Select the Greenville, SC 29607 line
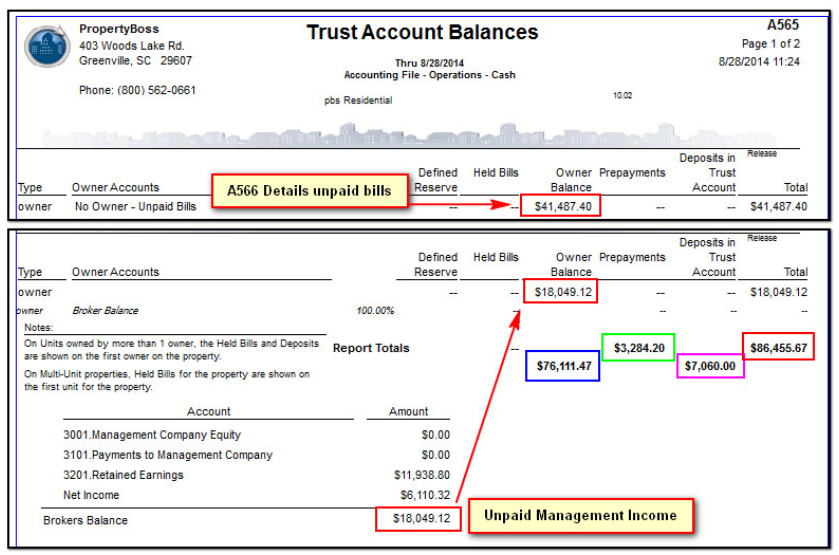This screenshot has height=555, width=839. tap(135, 61)
